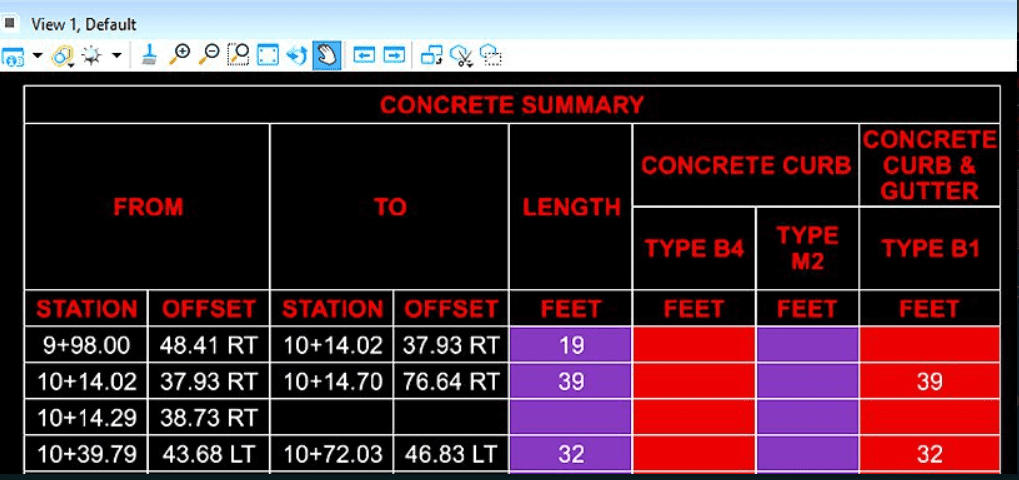Screen dimensions: 1019x480
Task: Click the 10+14.70 station cell
Action: 333,381
